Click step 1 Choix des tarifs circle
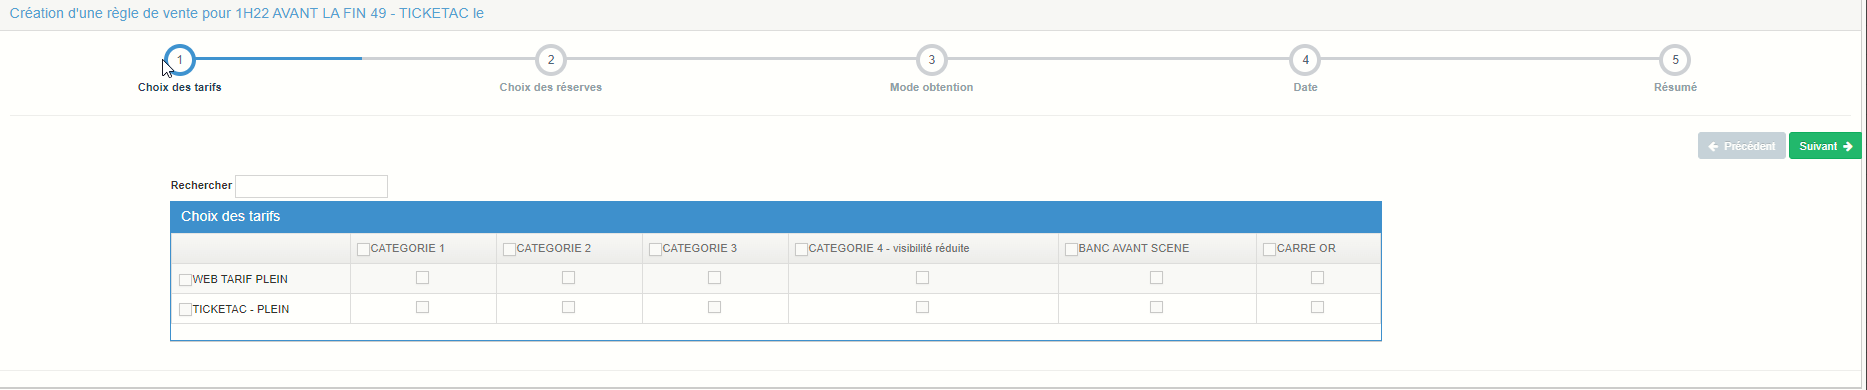 [x=180, y=60]
